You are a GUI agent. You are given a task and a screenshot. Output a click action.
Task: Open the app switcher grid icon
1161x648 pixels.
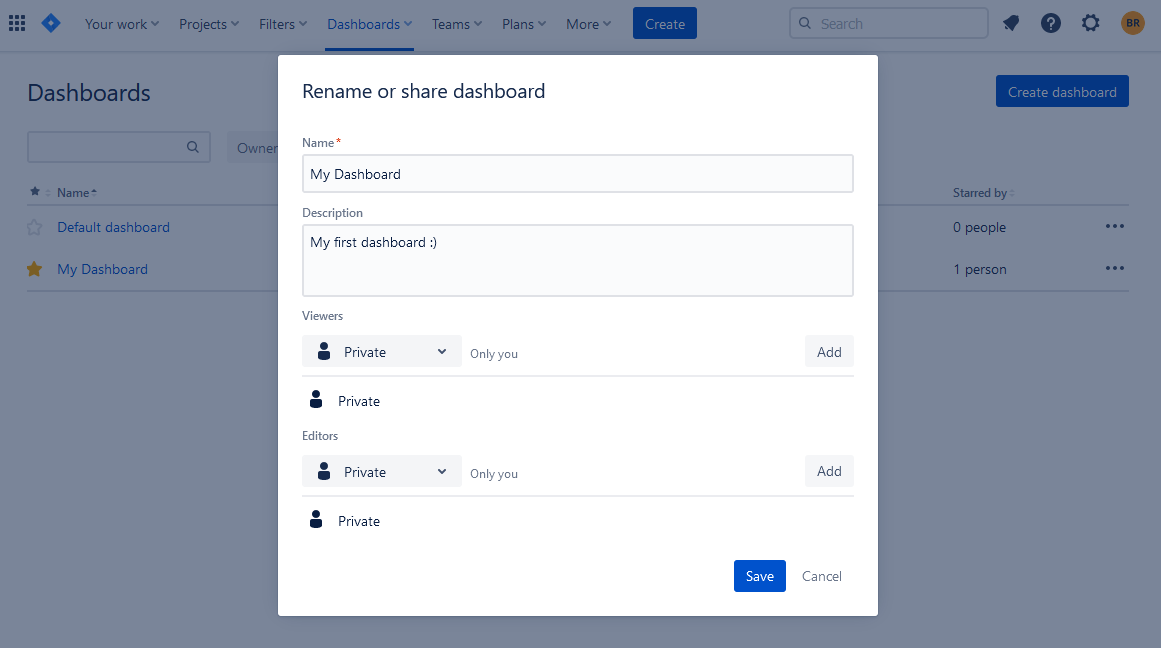tap(17, 24)
